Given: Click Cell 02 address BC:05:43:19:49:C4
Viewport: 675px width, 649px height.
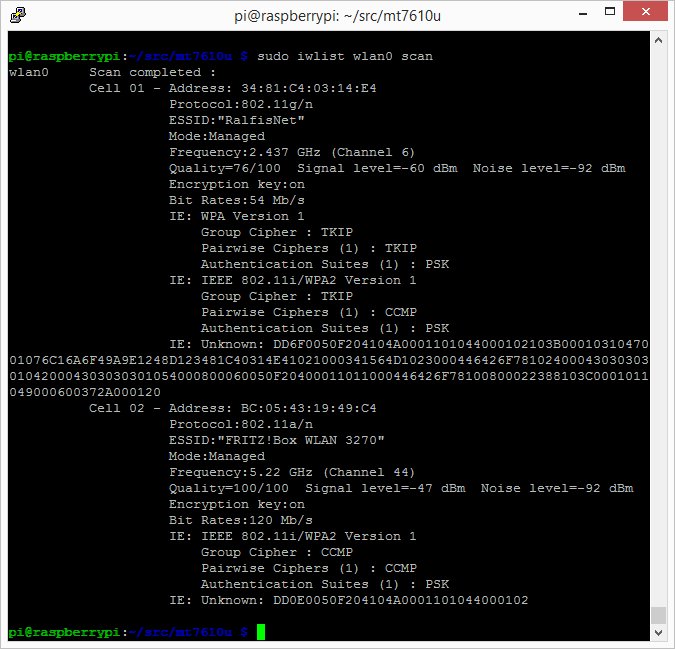Looking at the screenshot, I should [309, 408].
